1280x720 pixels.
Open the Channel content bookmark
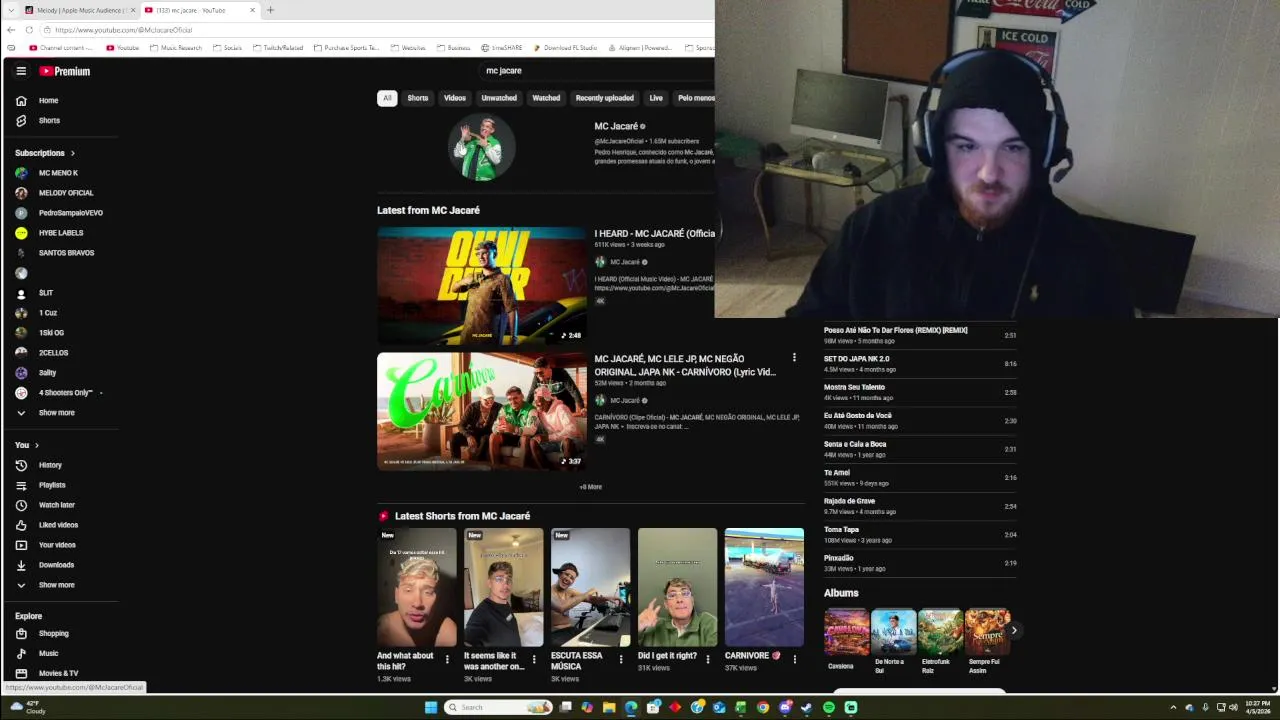[x=61, y=48]
